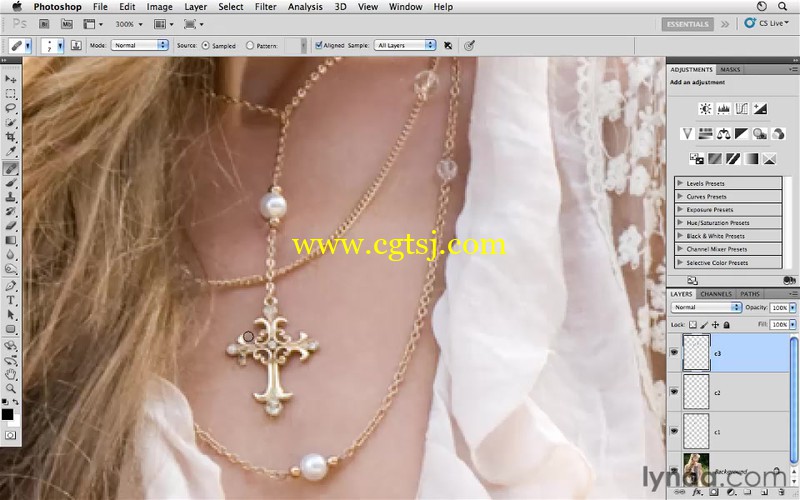The width and height of the screenshot is (800, 500).
Task: Select the Move tool
Action: click(x=11, y=79)
